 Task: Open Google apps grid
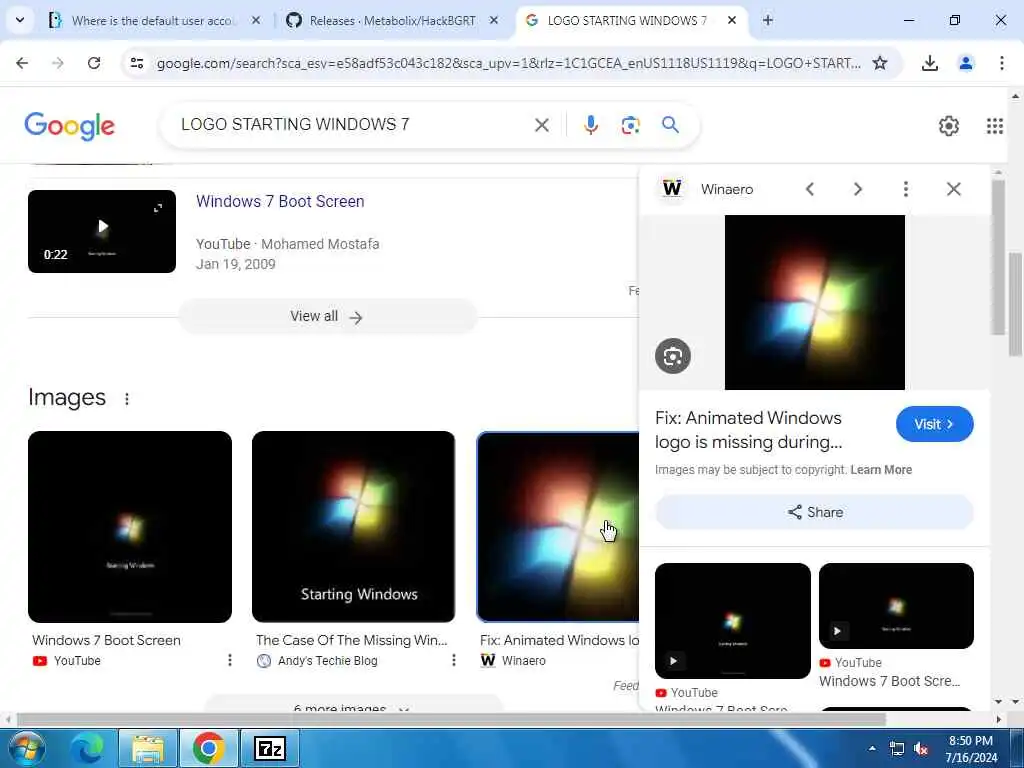(x=995, y=125)
